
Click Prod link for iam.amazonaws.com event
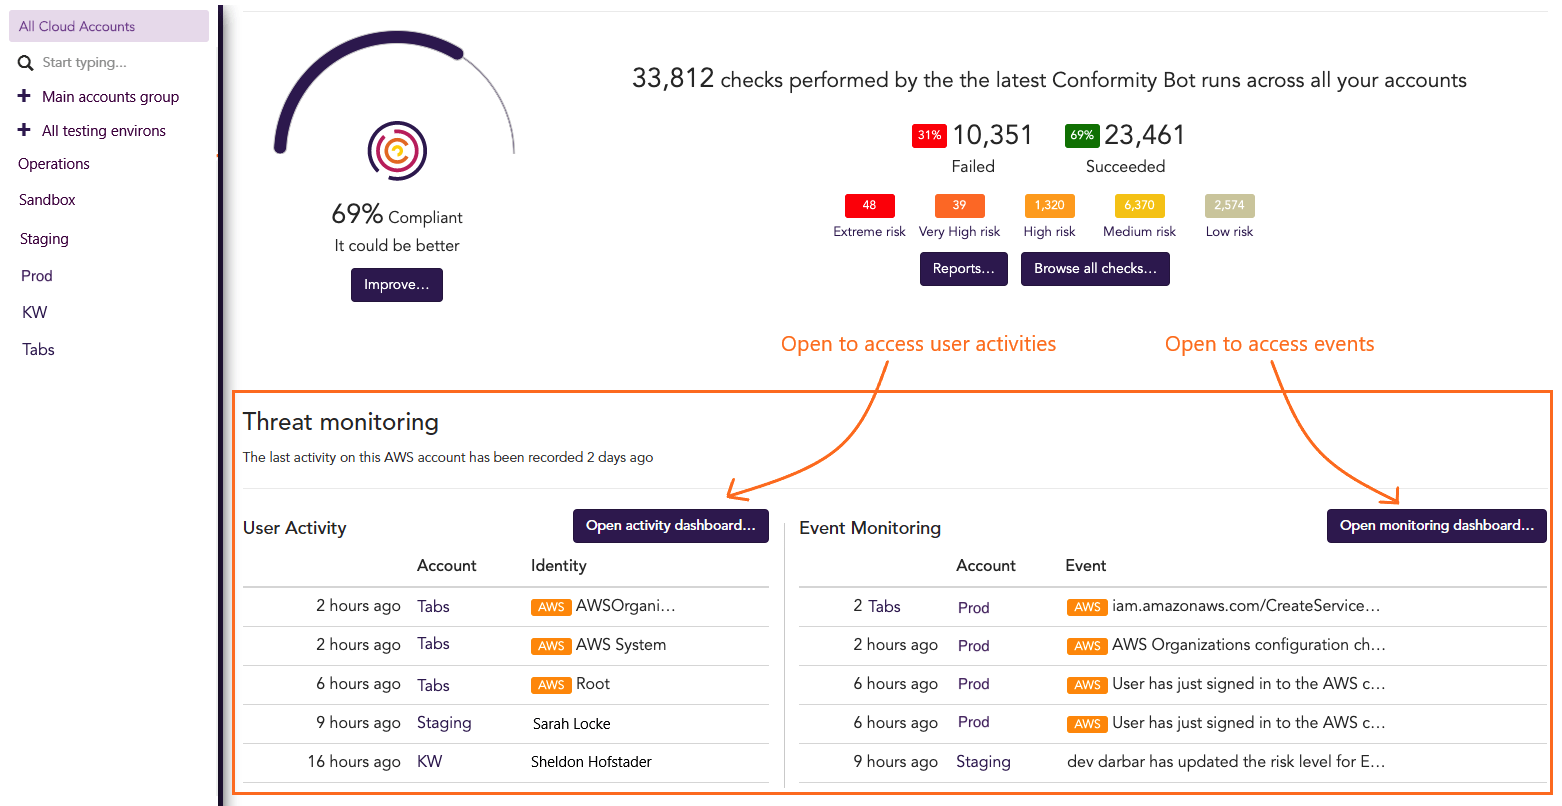point(973,608)
